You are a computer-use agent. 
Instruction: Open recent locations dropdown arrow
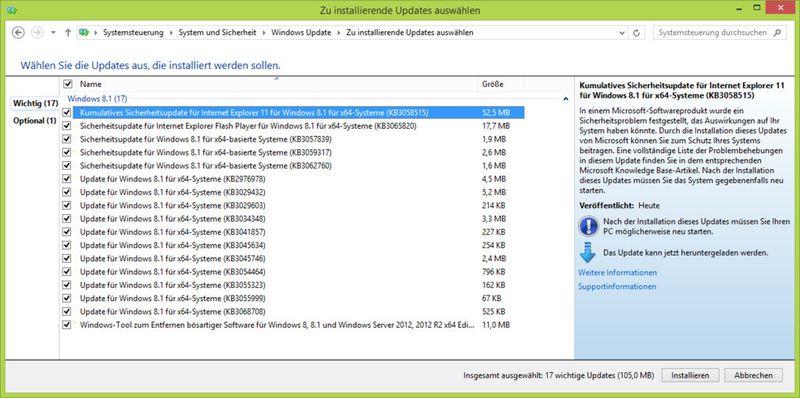53,33
